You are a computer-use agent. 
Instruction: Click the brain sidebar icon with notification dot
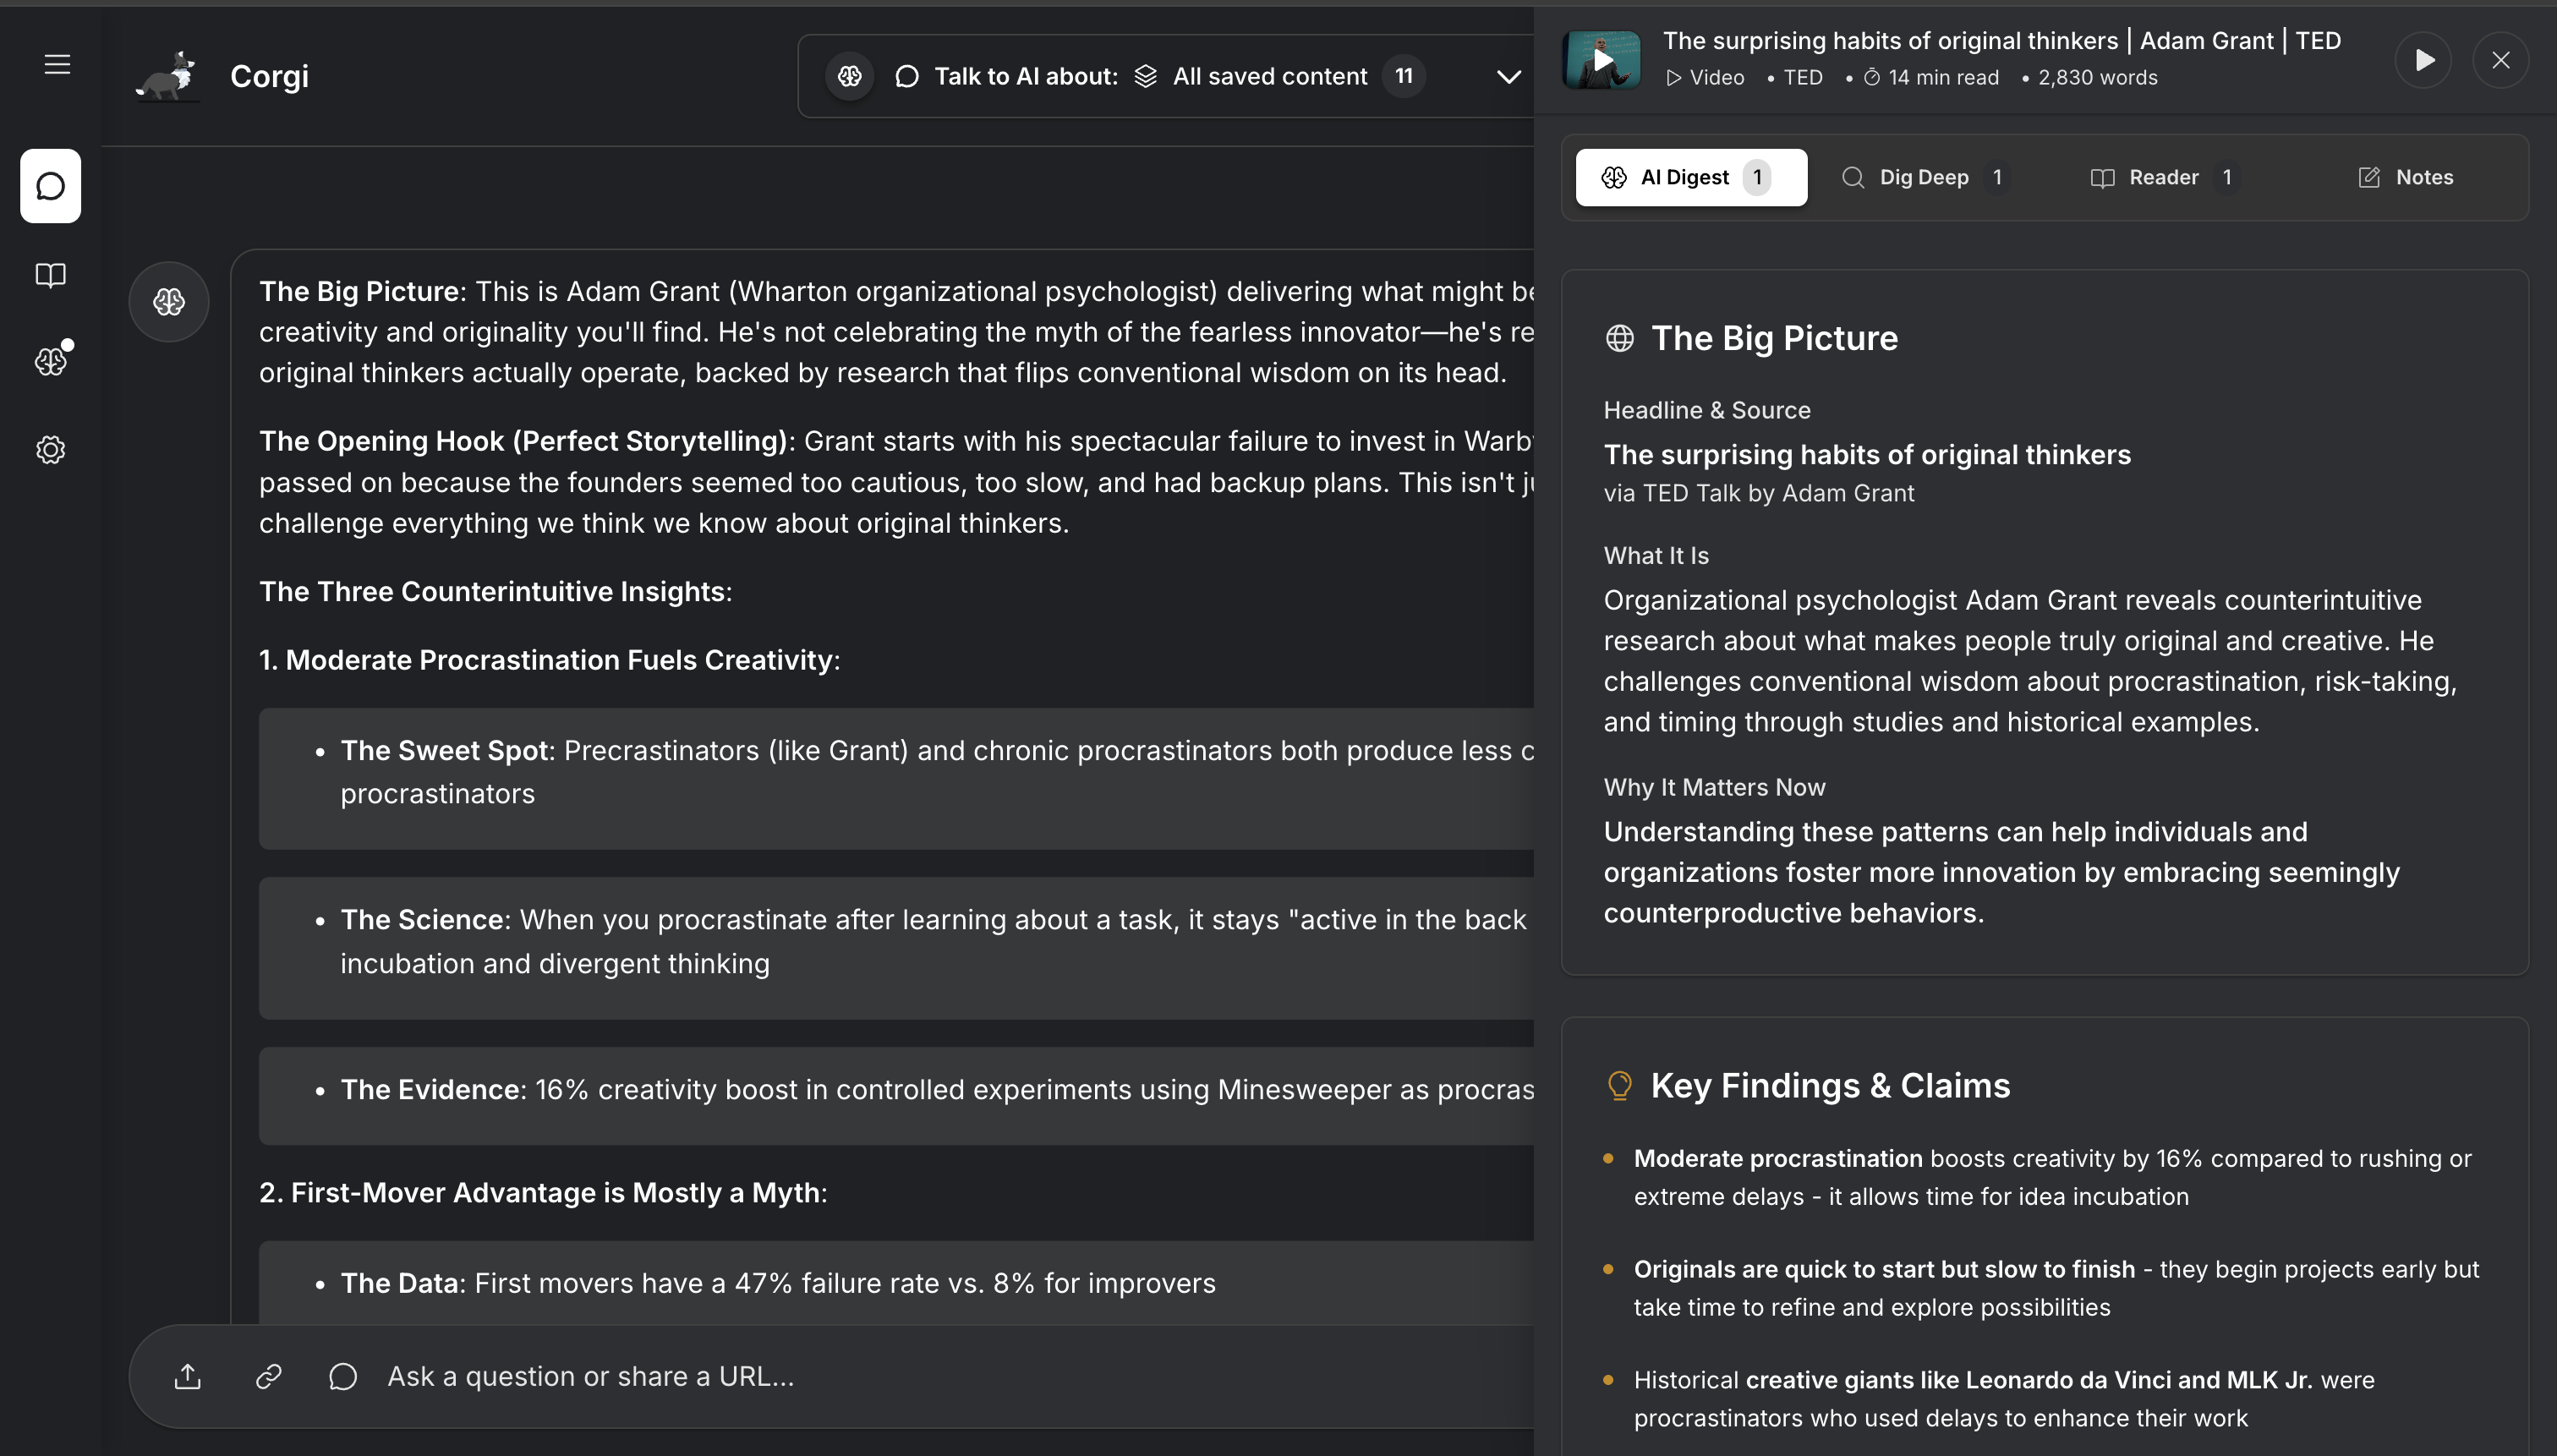pyautogui.click(x=50, y=361)
